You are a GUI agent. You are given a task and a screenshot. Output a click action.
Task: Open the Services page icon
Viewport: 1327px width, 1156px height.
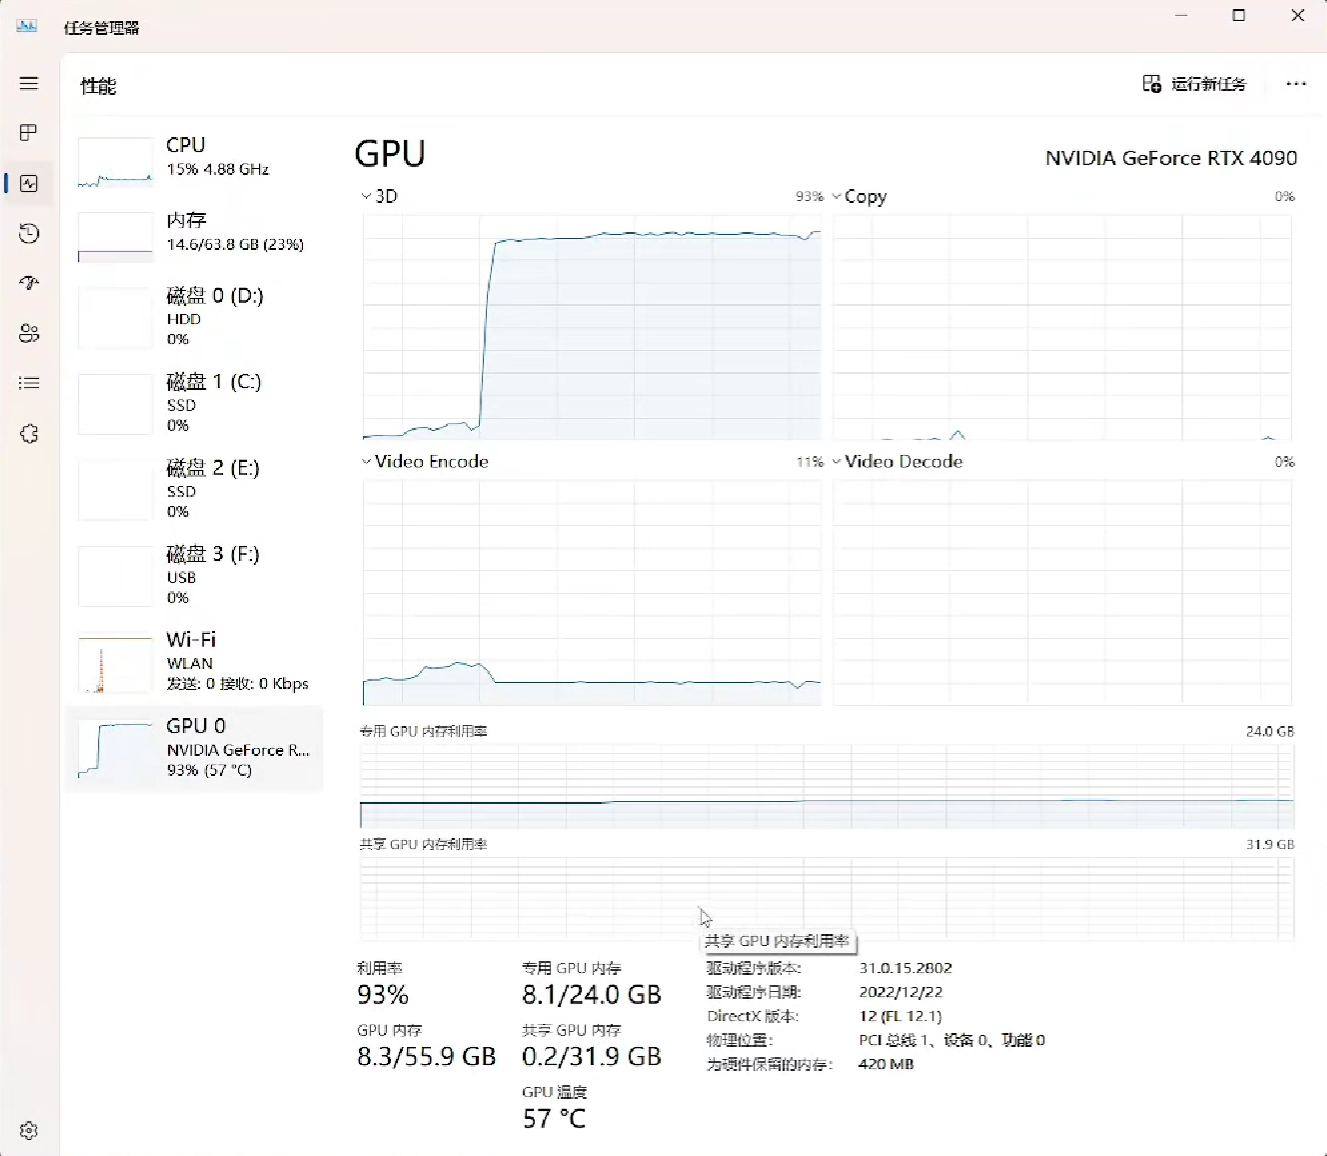tap(29, 433)
